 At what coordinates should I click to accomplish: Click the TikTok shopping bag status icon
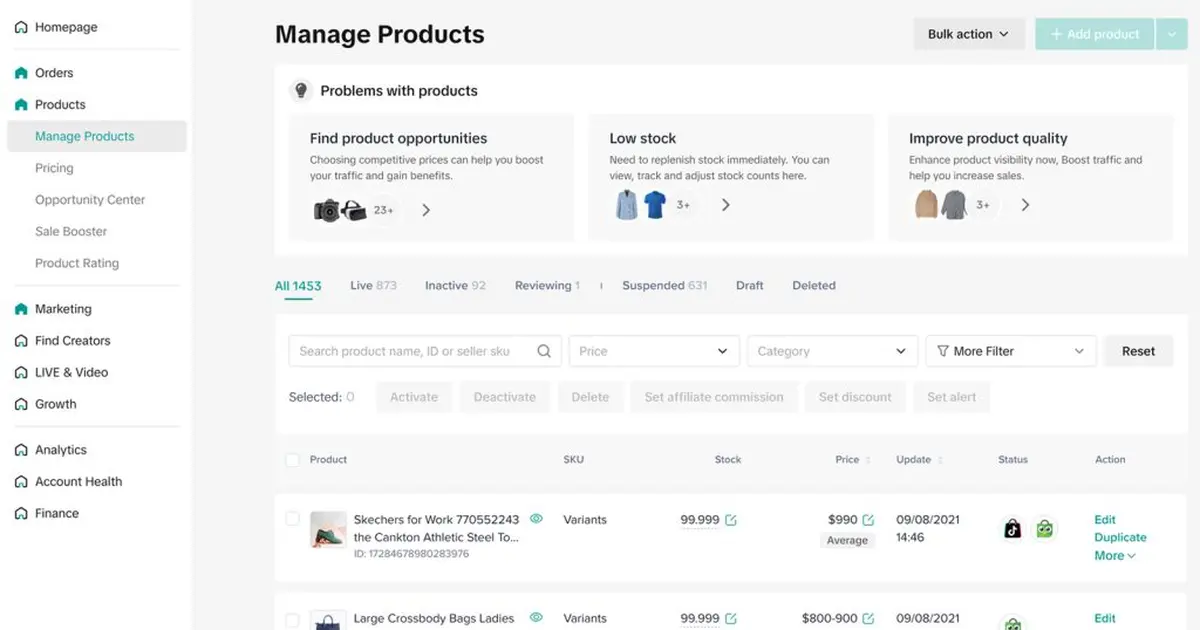click(1013, 528)
